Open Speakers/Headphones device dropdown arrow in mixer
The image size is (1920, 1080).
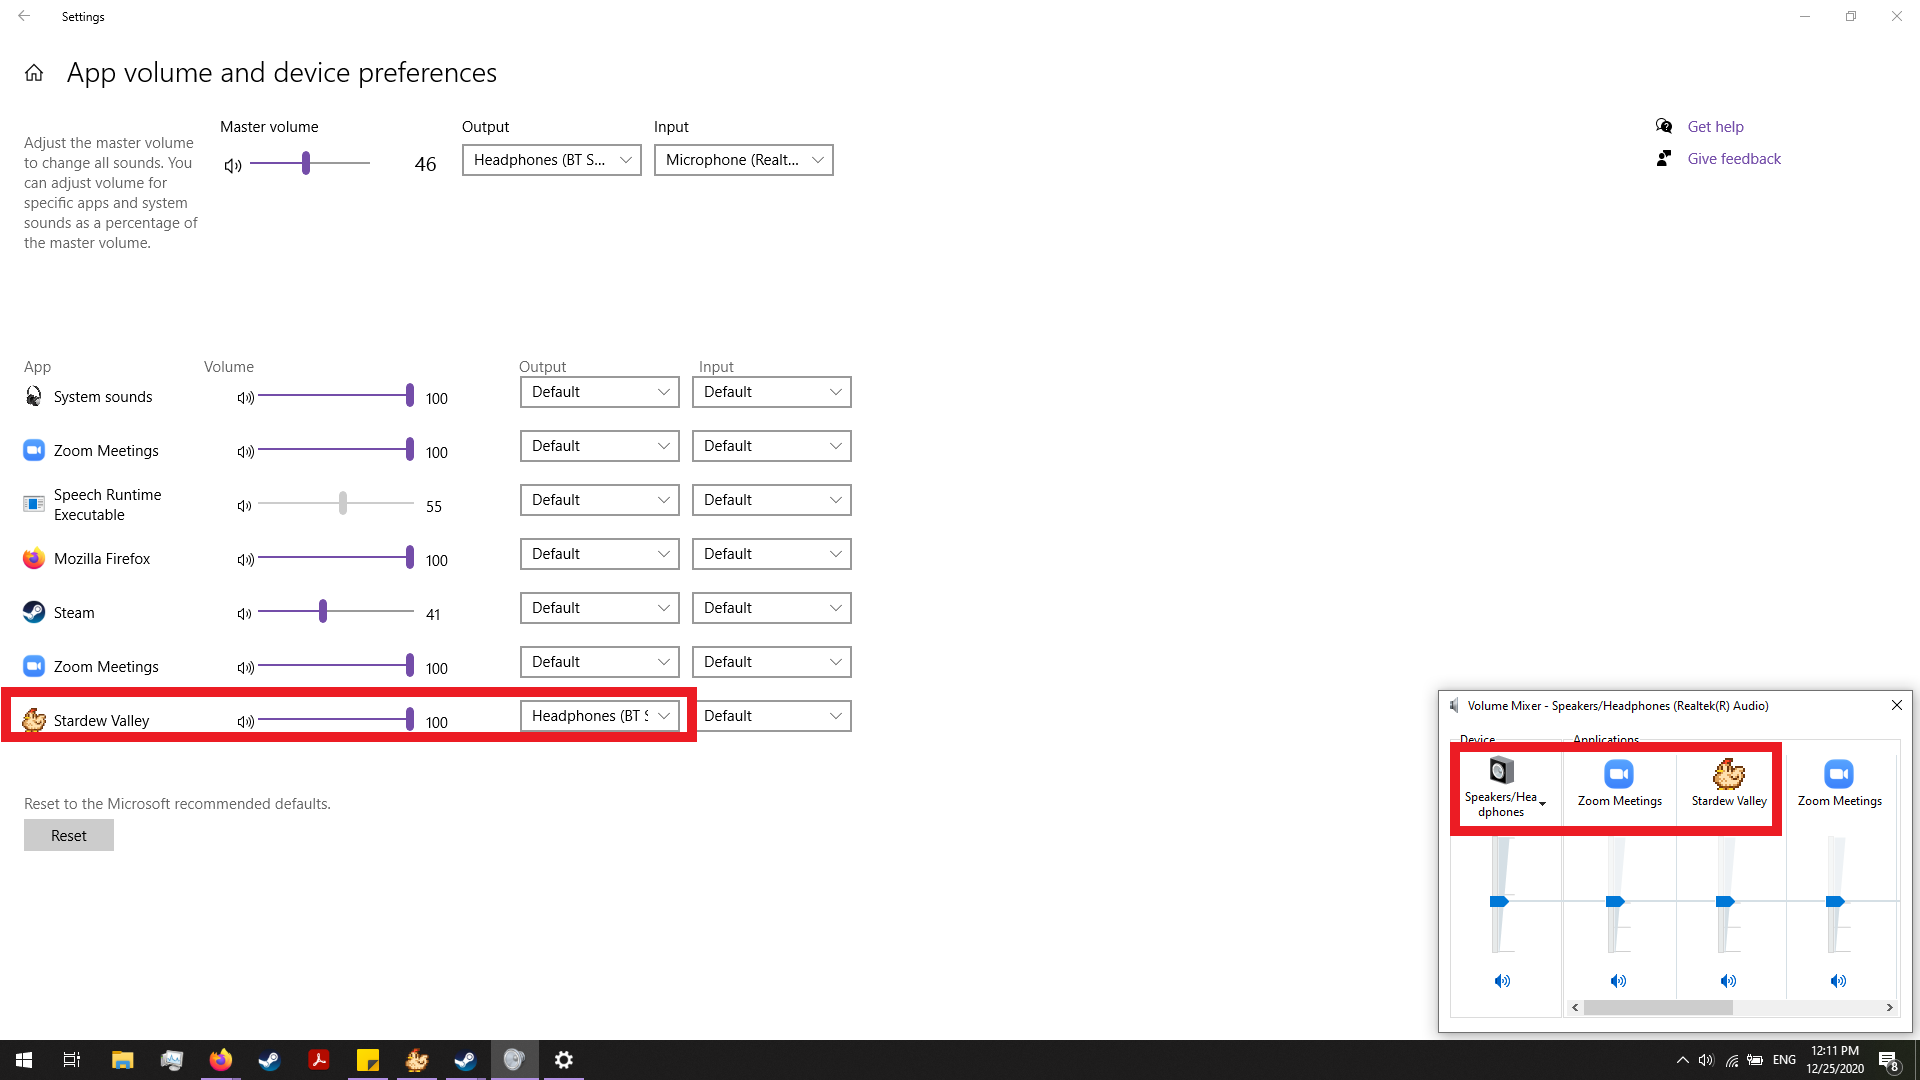tap(1543, 804)
